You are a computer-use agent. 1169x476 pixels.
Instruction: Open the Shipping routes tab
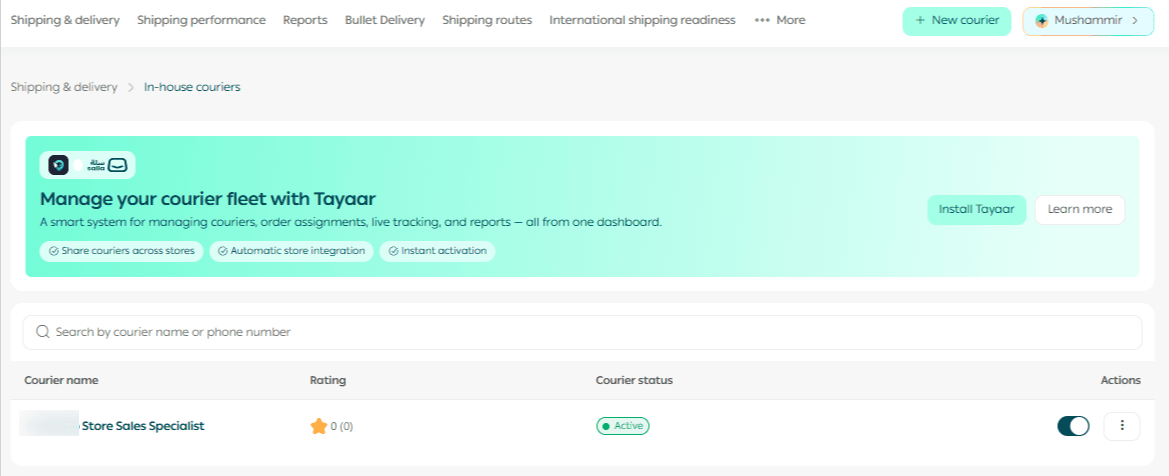(x=487, y=20)
